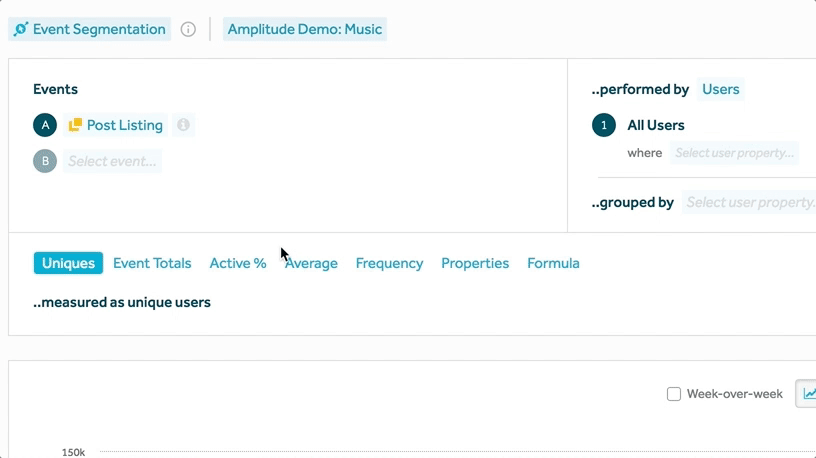The image size is (816, 458).
Task: Open the Post Listing event selector
Action: coord(124,125)
